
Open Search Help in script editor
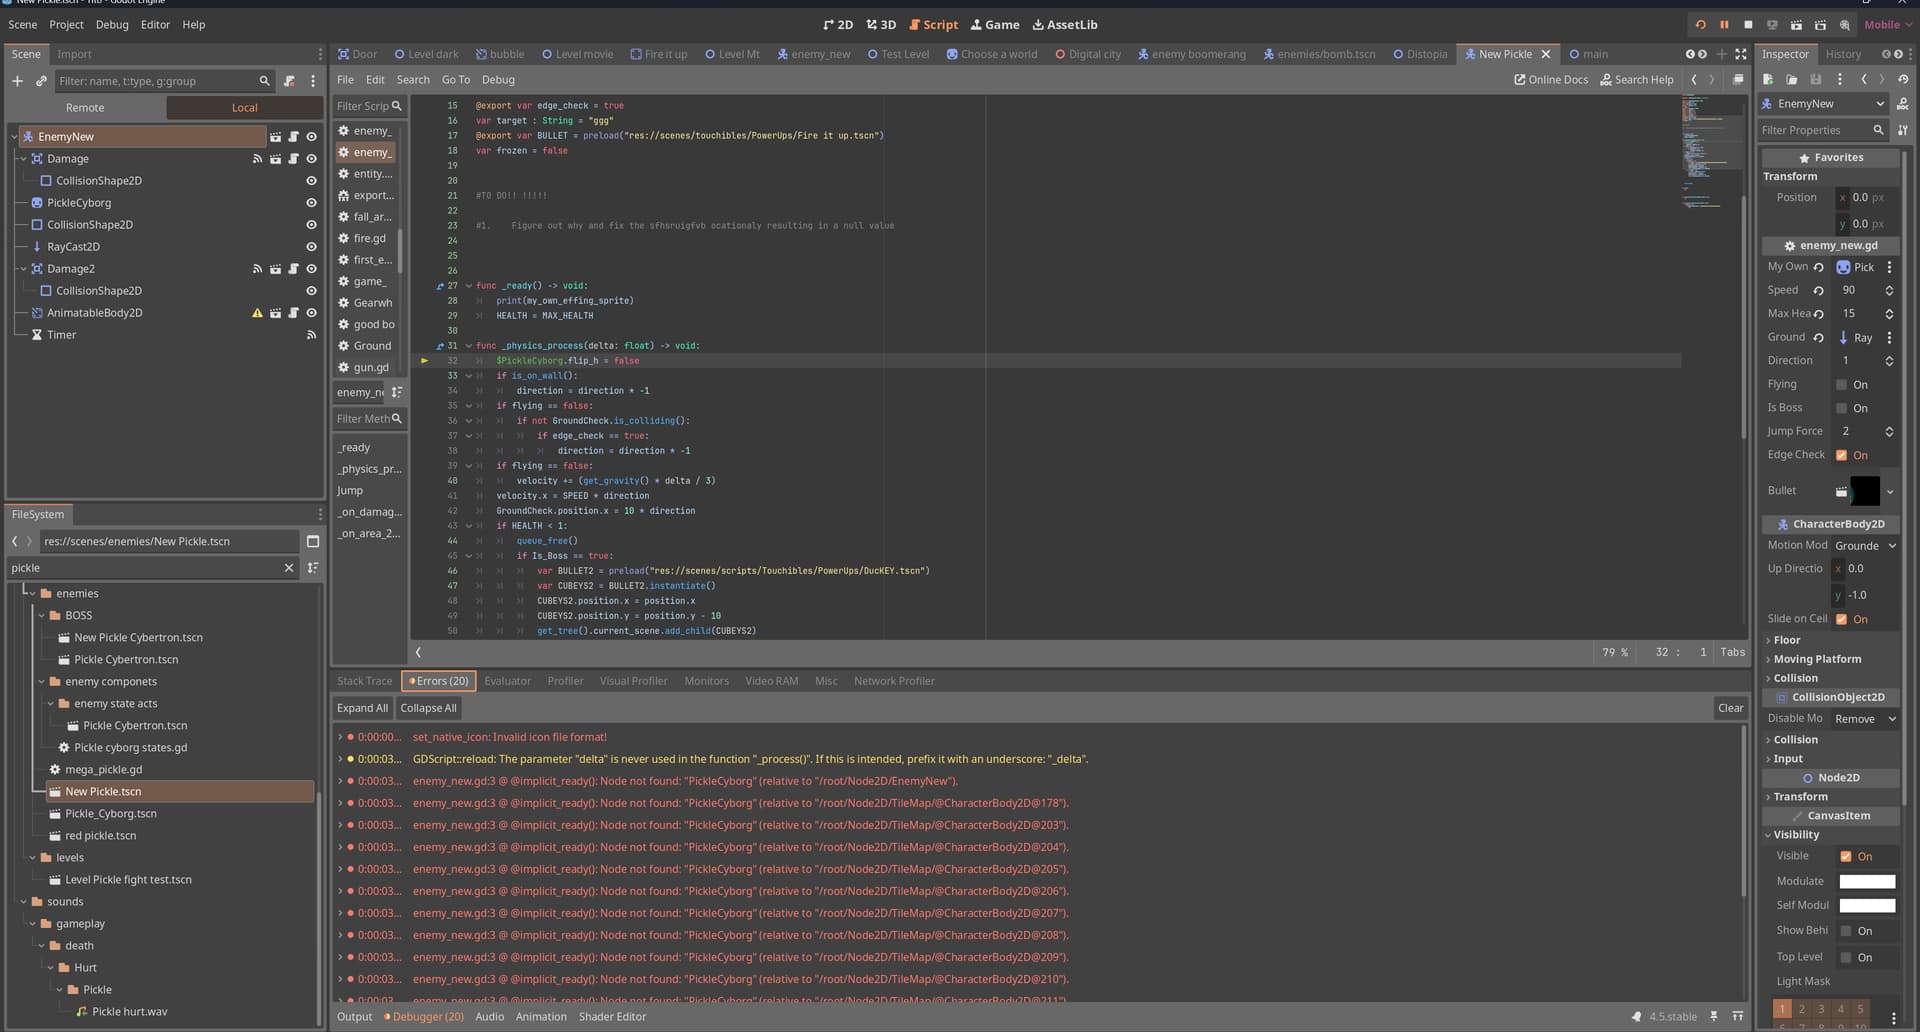1636,80
